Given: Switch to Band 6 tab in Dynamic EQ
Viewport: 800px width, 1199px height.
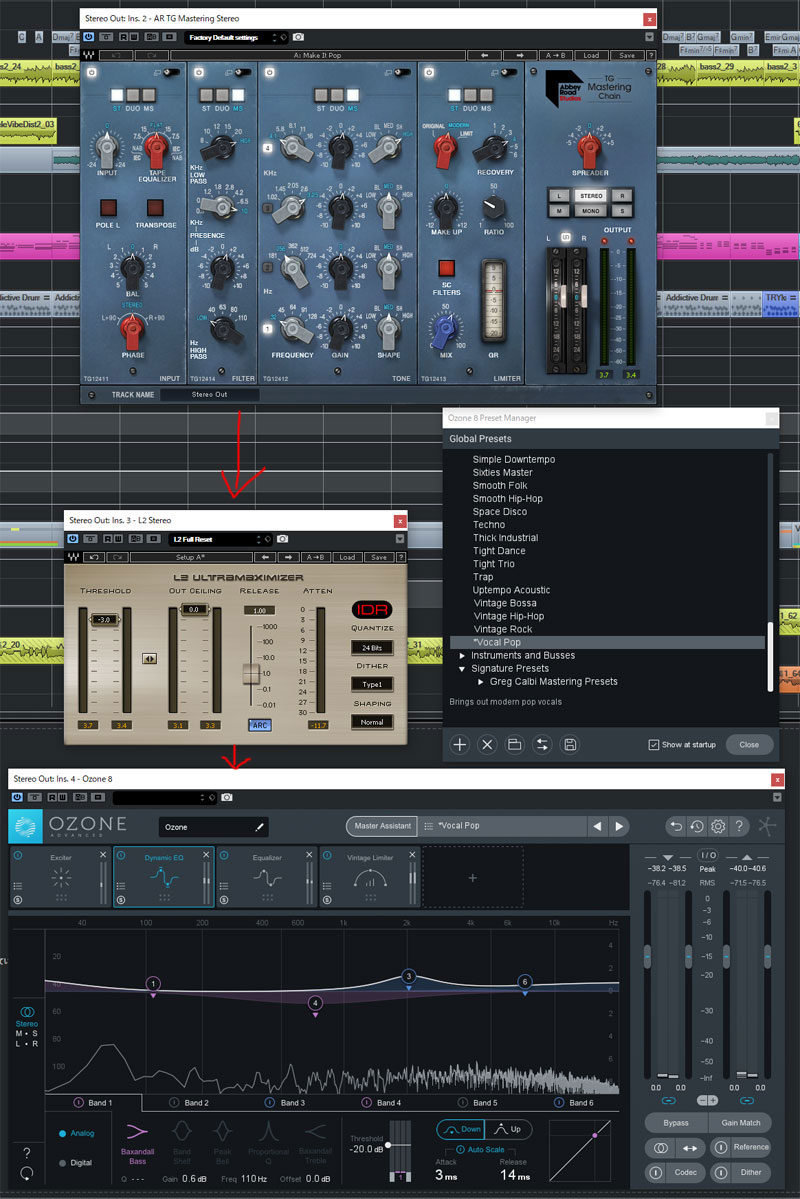Looking at the screenshot, I should click(574, 1103).
